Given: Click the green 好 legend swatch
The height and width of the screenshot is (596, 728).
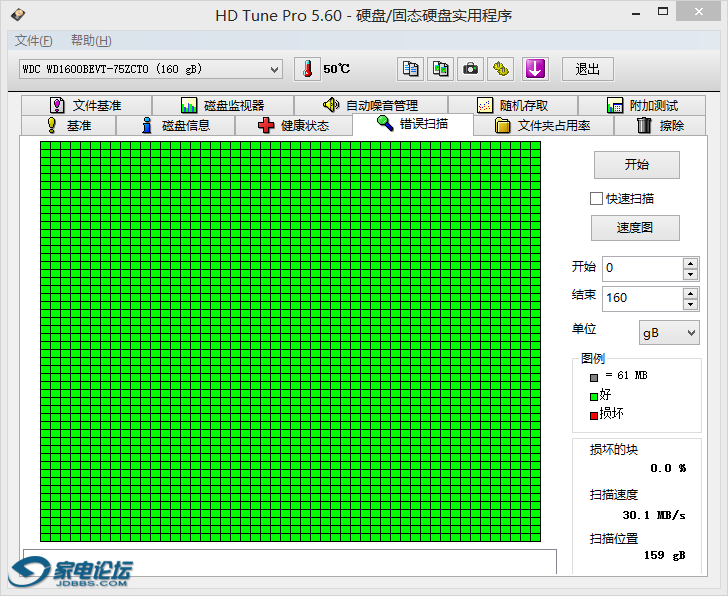Looking at the screenshot, I should click(x=594, y=396).
